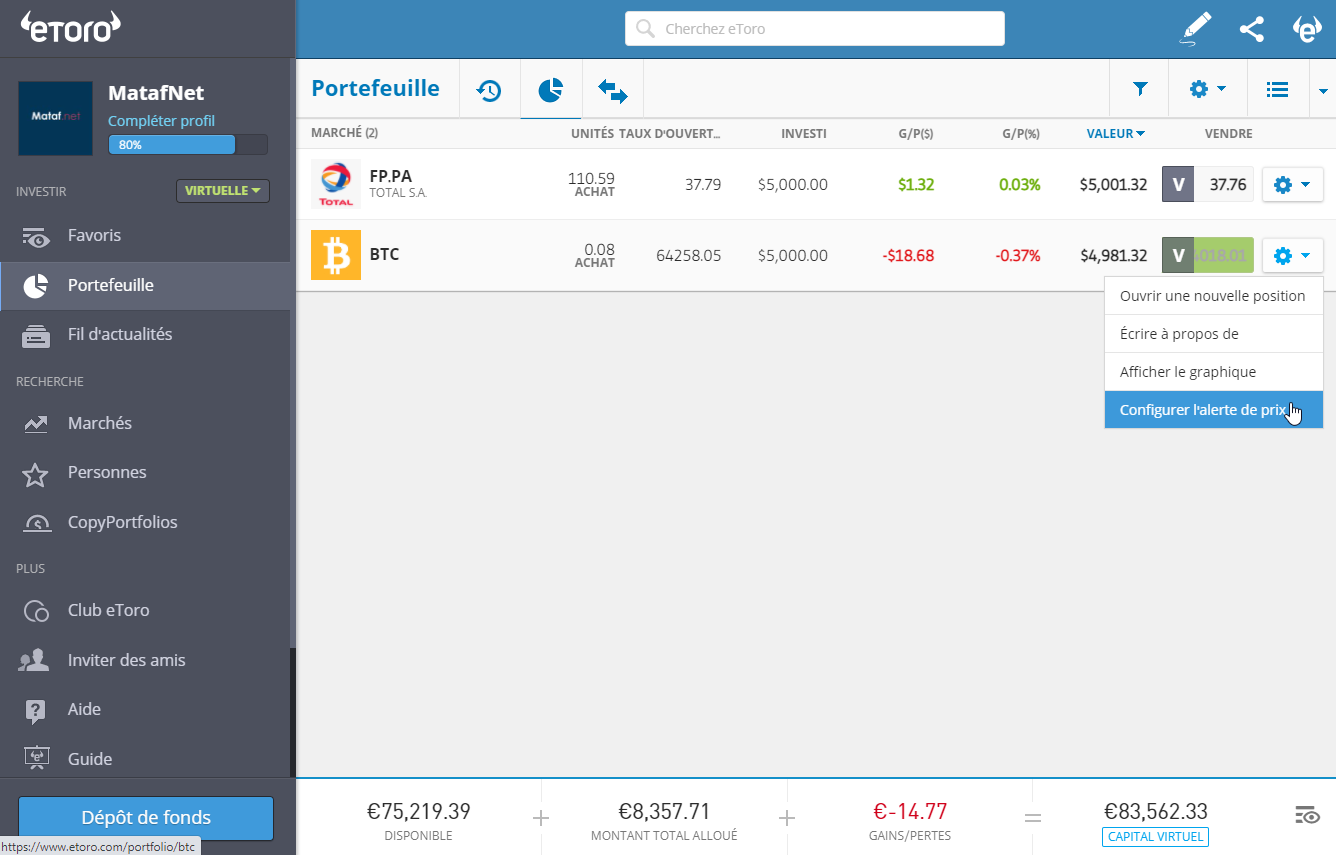Click the Dépôt de fonds button

point(146,818)
